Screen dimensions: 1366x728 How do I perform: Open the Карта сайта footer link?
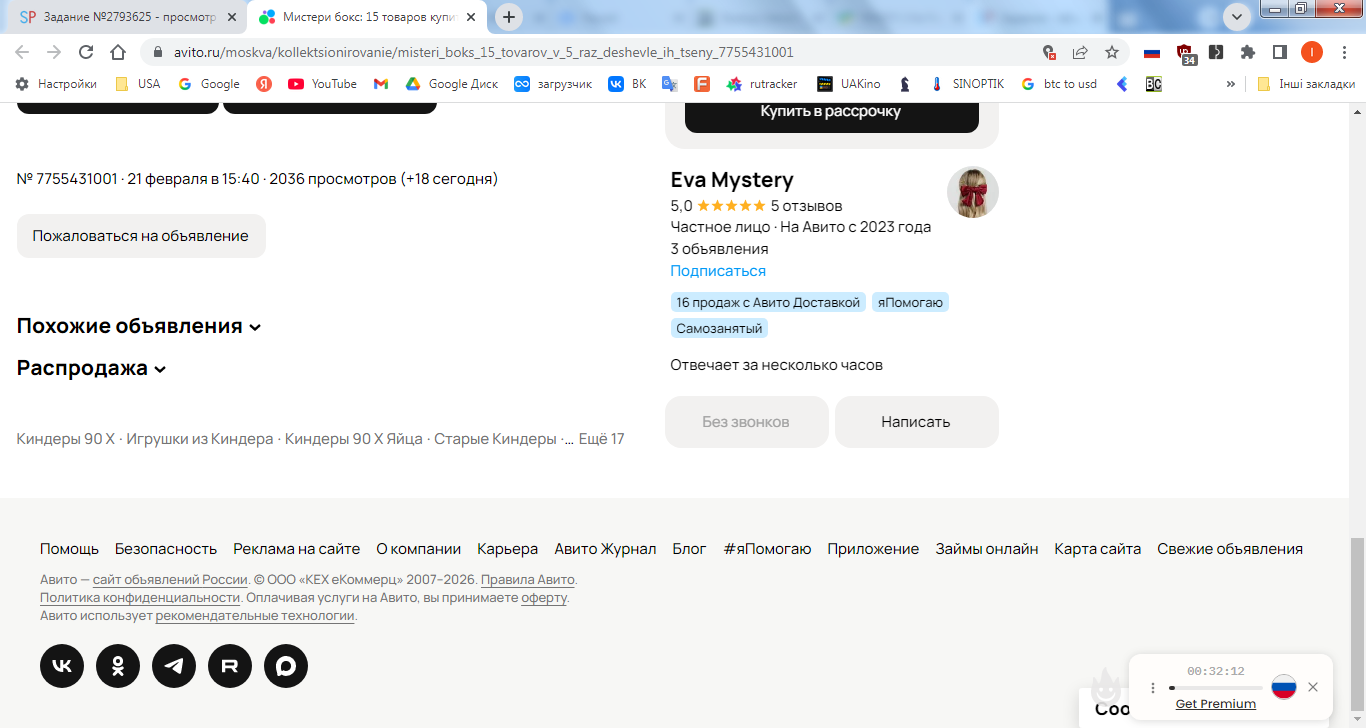coord(1098,549)
